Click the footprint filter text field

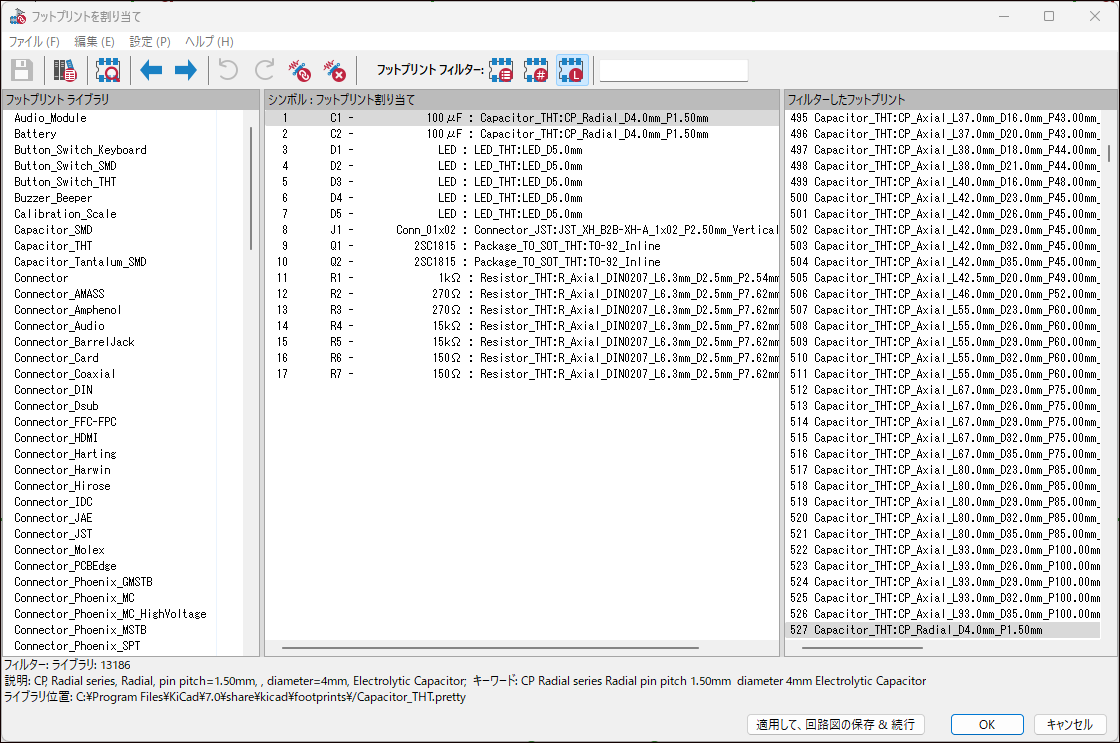coord(673,70)
